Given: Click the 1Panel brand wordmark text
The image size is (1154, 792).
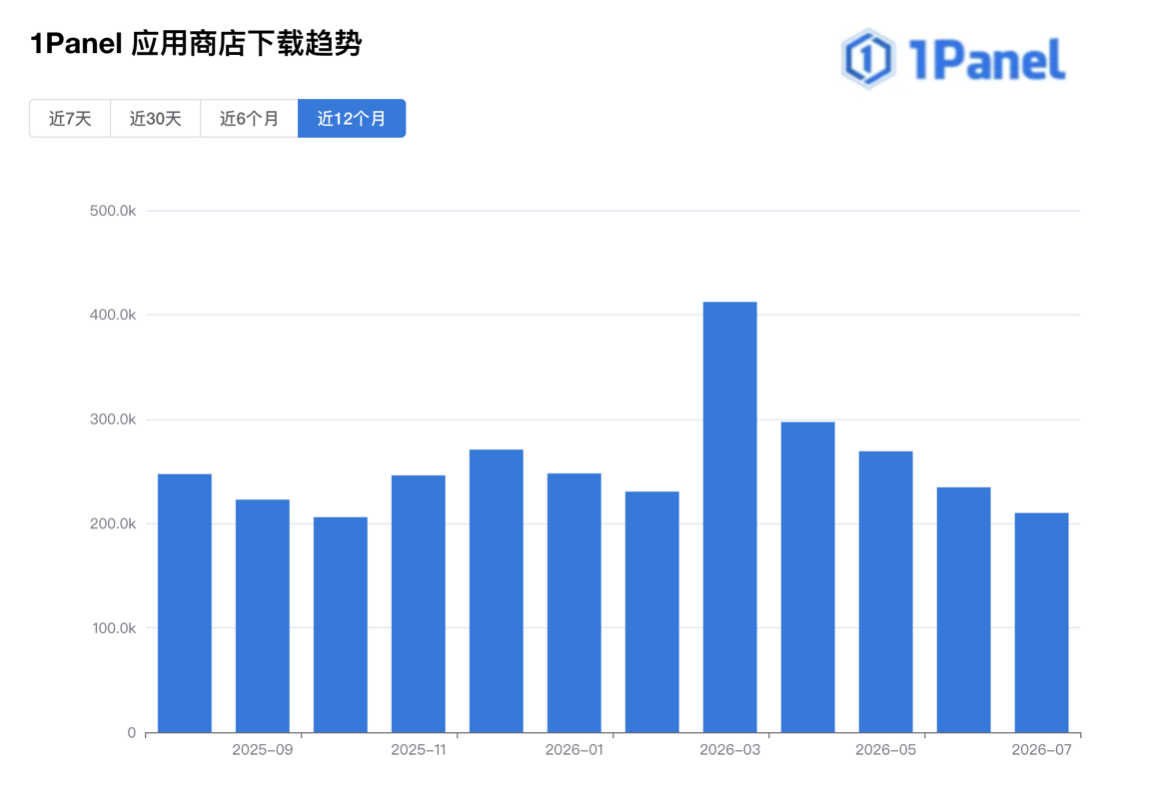Looking at the screenshot, I should (987, 60).
